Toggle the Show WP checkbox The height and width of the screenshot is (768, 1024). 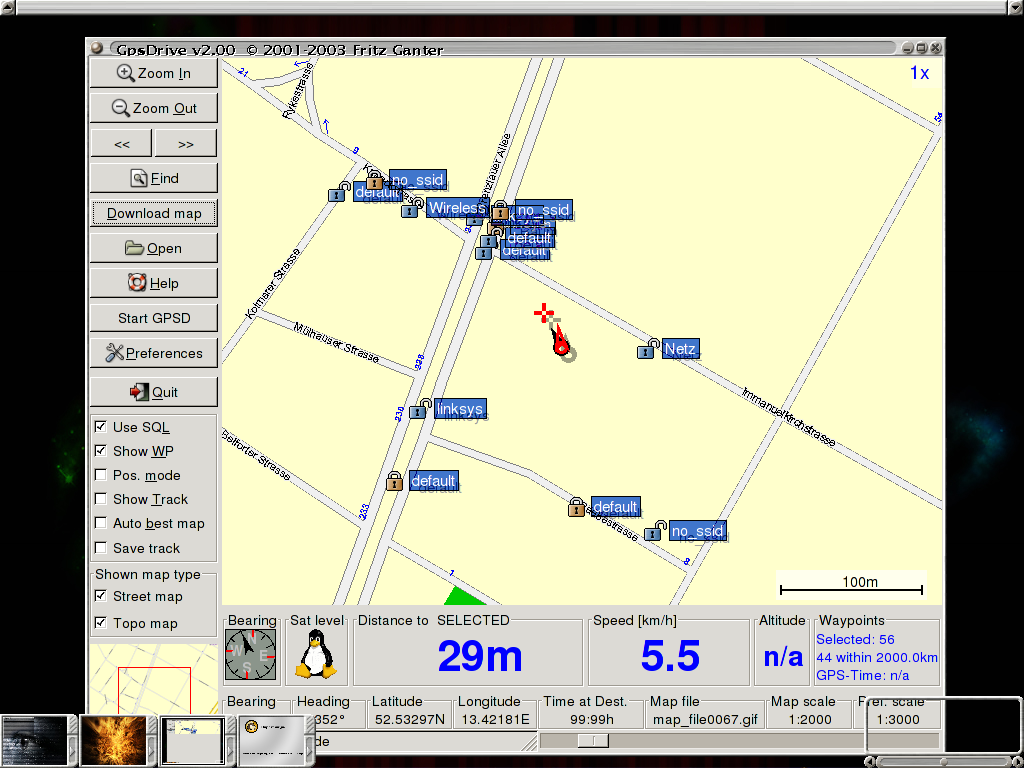(x=101, y=451)
